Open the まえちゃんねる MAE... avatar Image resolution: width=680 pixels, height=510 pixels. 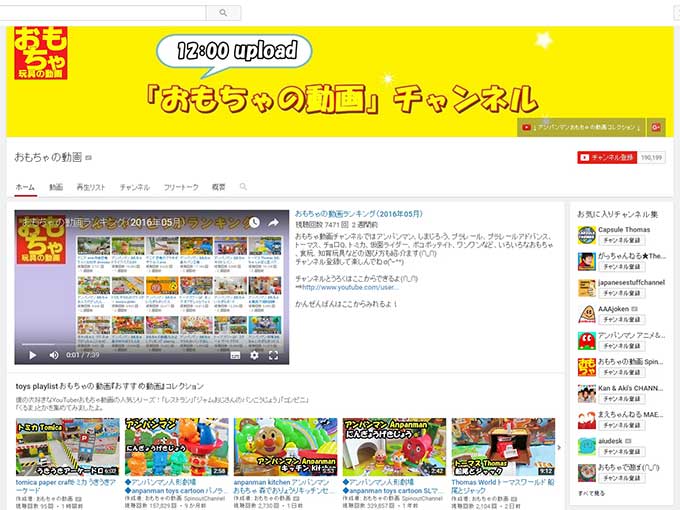[x=587, y=420]
